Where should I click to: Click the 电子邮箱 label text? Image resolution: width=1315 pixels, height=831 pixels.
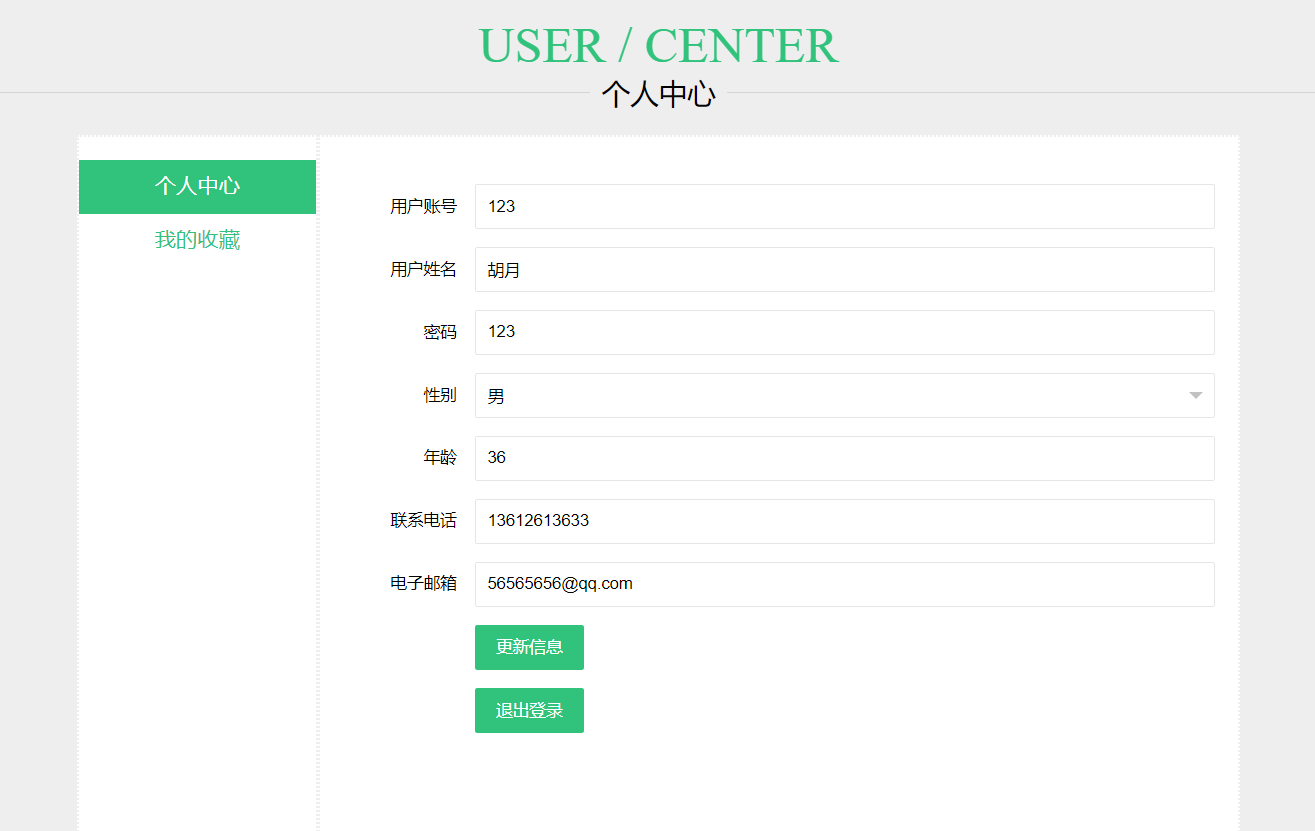click(x=423, y=584)
